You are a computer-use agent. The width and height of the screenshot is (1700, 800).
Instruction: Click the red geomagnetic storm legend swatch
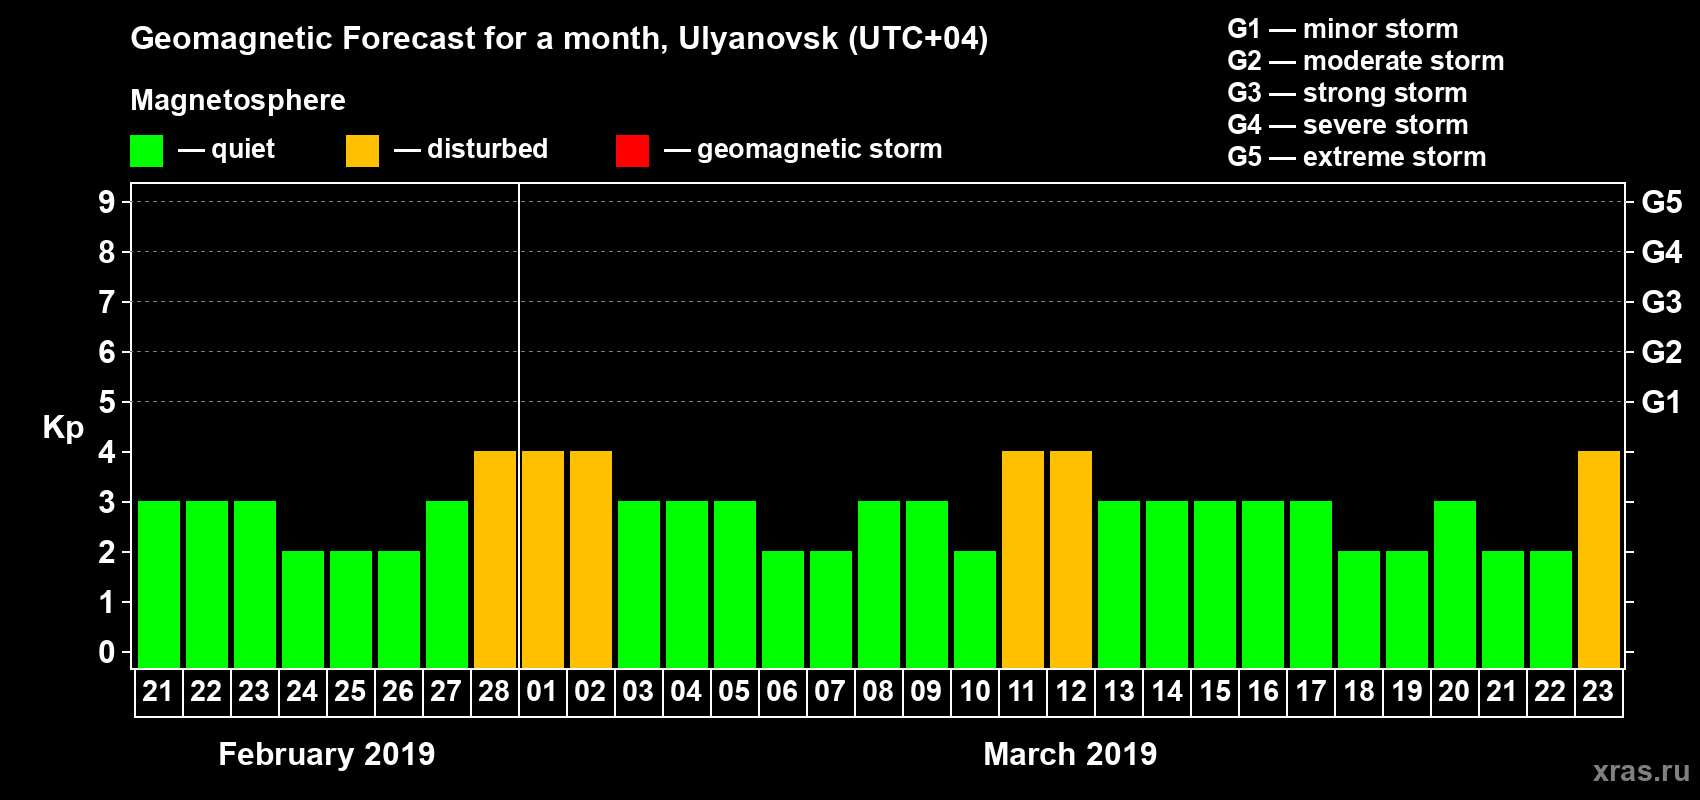pyautogui.click(x=632, y=151)
